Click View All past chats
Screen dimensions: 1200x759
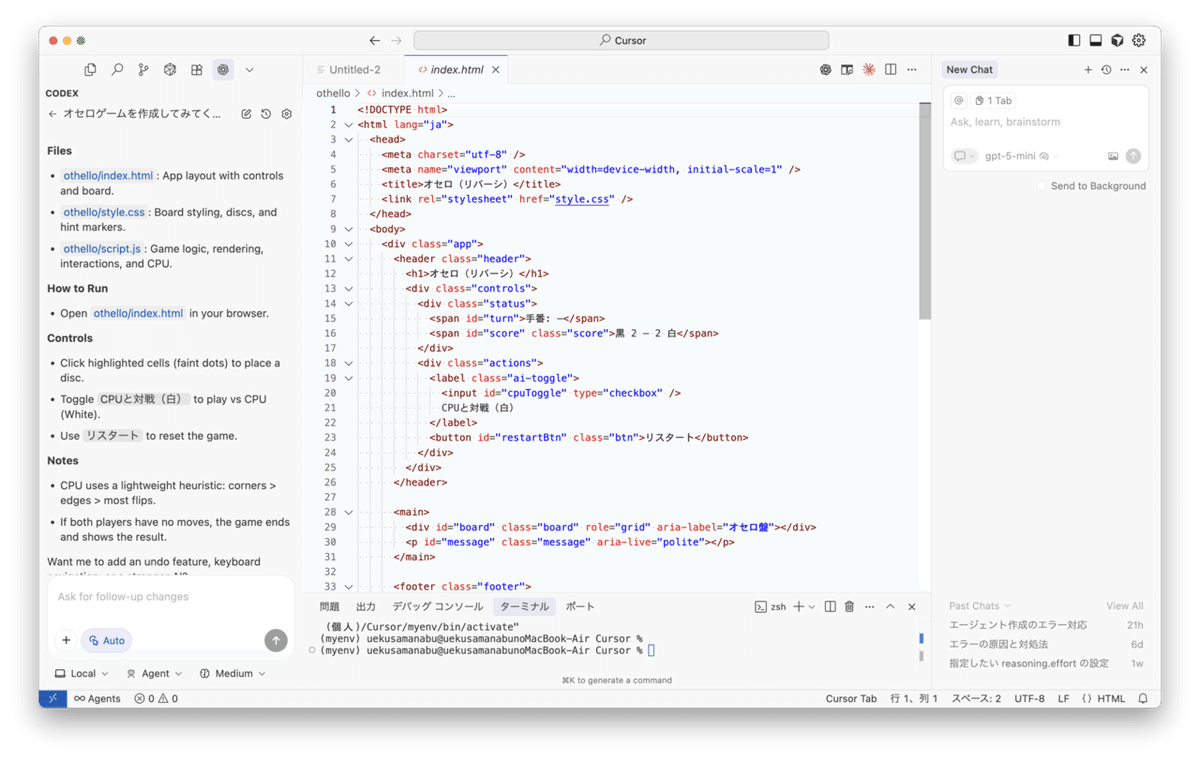pos(1125,605)
